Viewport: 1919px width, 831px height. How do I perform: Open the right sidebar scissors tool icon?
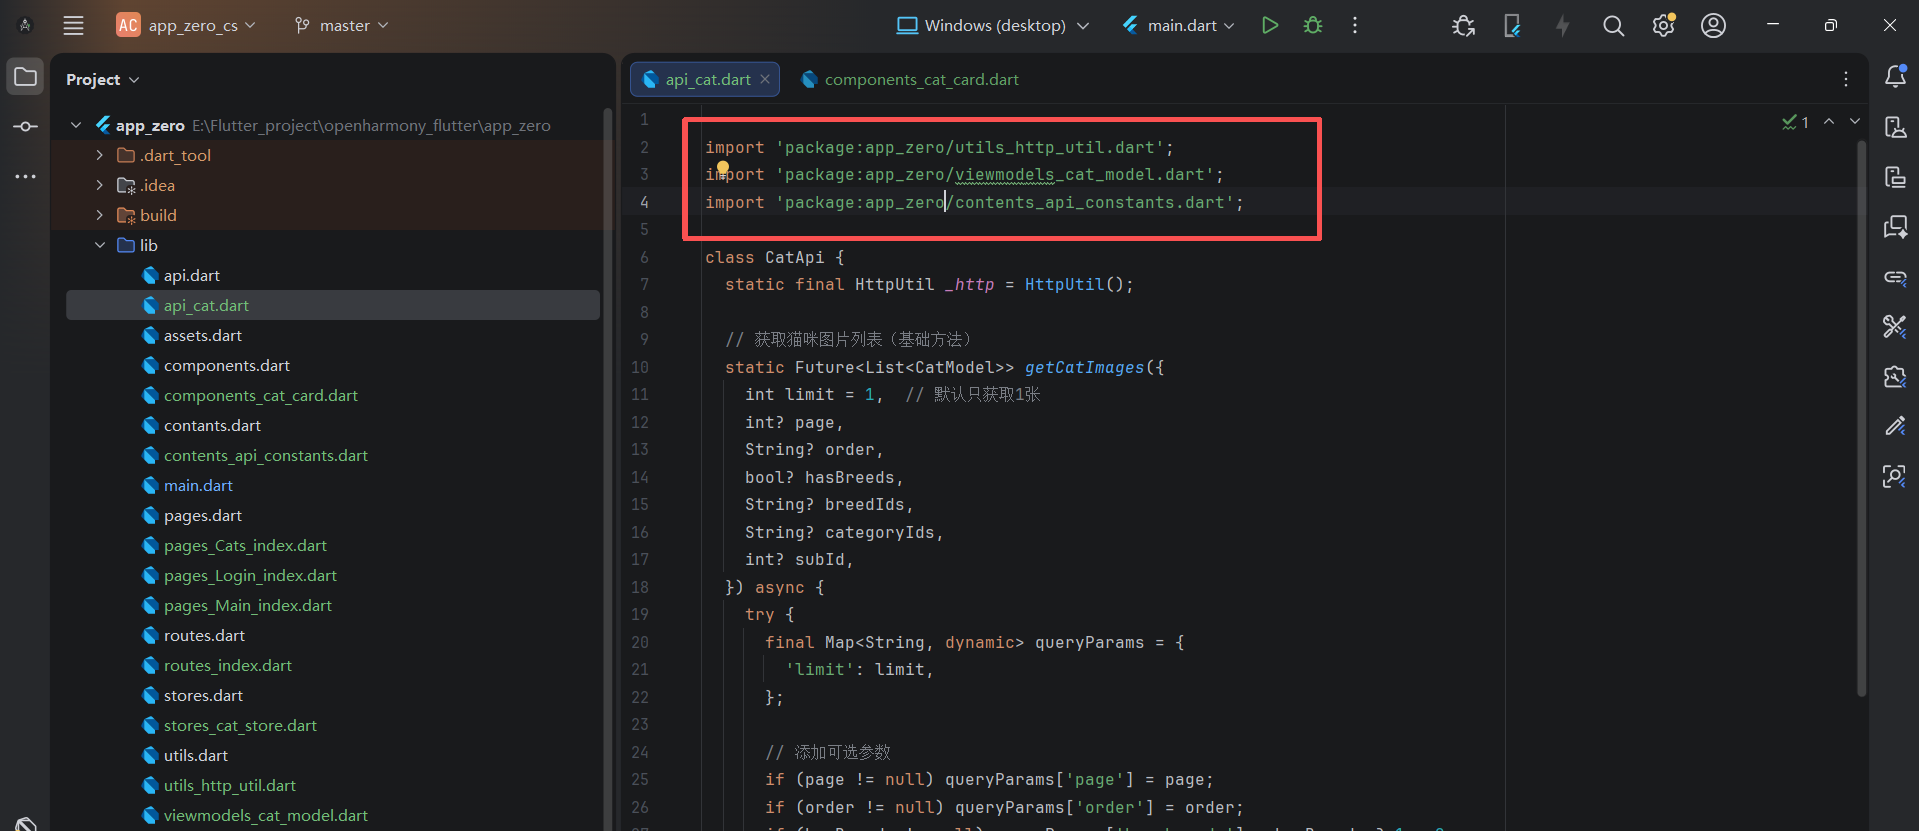[x=1895, y=326]
